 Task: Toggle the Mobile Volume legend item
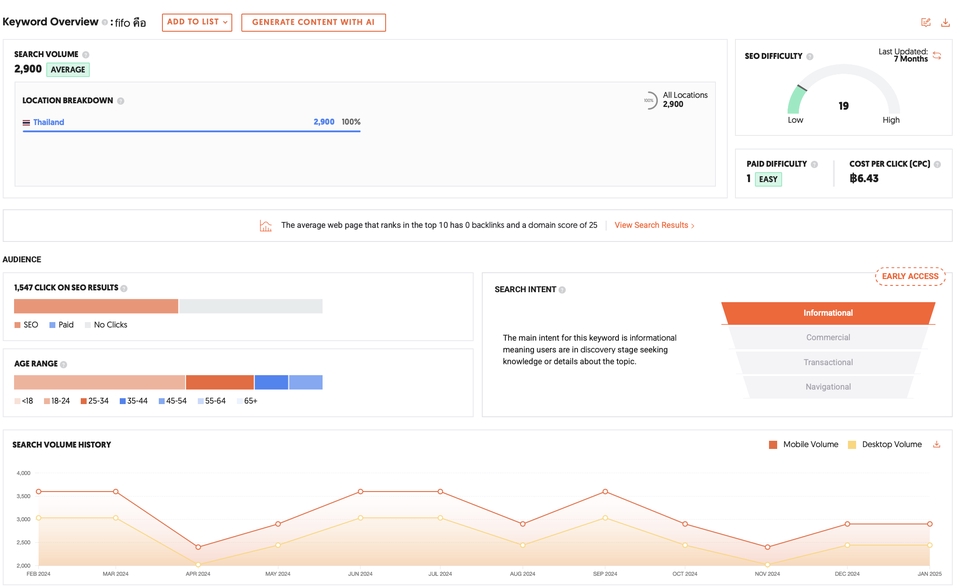pyautogui.click(x=804, y=445)
